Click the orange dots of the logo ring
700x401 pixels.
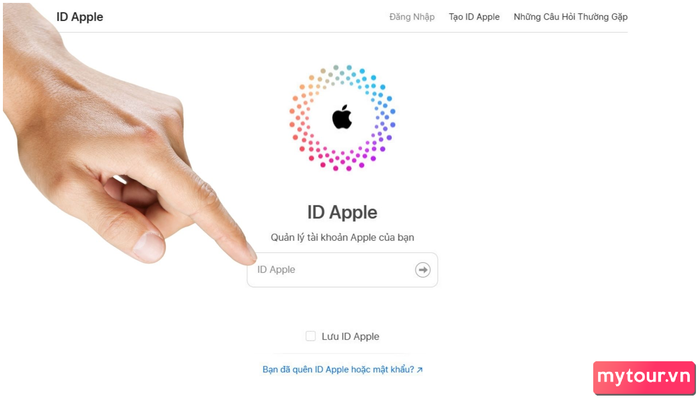coord(304,96)
